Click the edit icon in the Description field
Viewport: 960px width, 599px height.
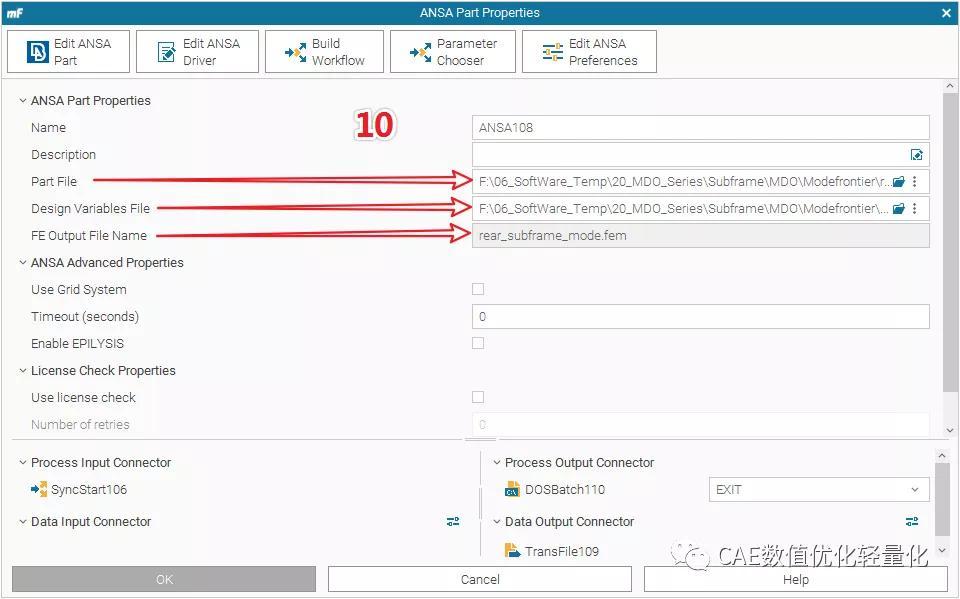point(916,155)
